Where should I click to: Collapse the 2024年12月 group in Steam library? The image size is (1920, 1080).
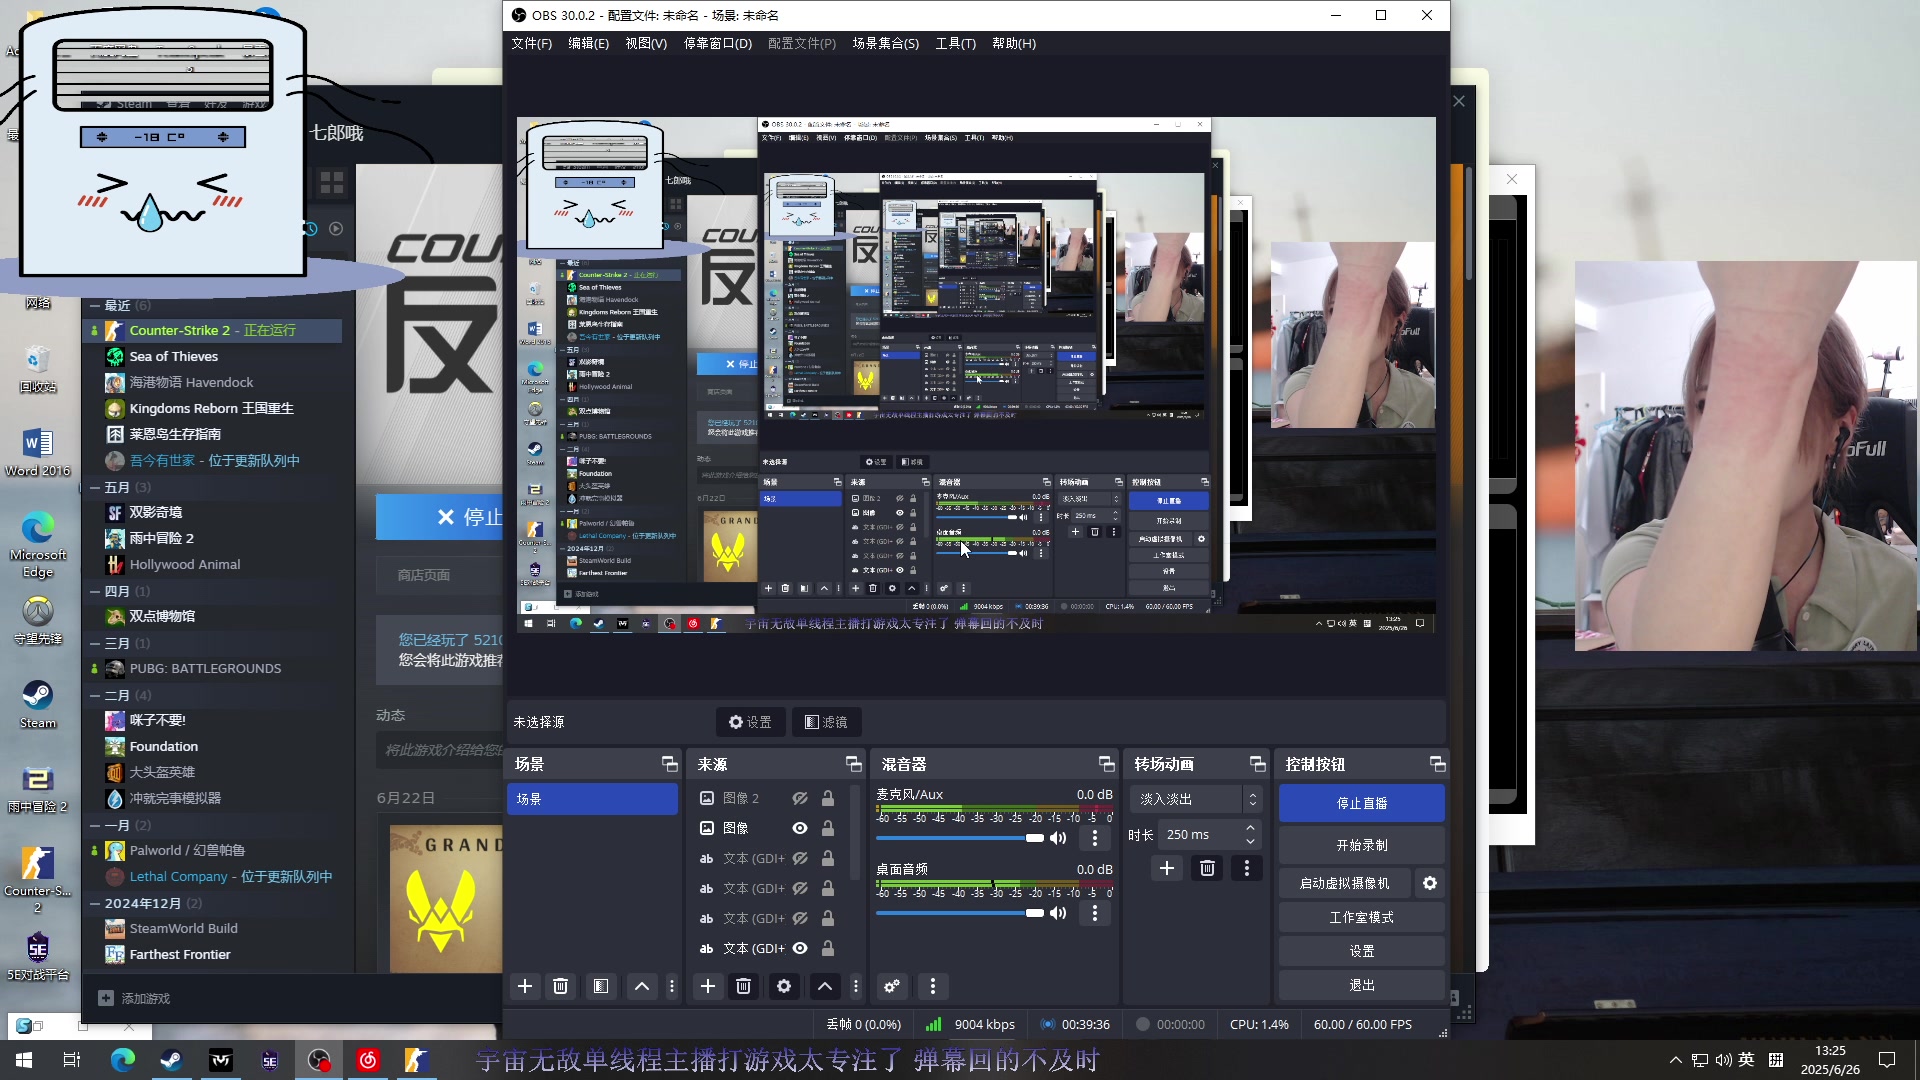pyautogui.click(x=95, y=903)
